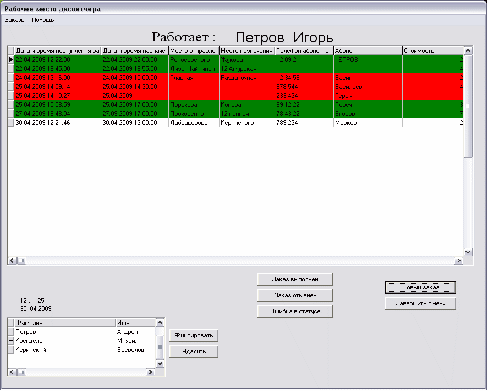Viewport: 488px width, 391px height.
Task: Click the focused button with dashed outline at right
Action: [x=420, y=287]
